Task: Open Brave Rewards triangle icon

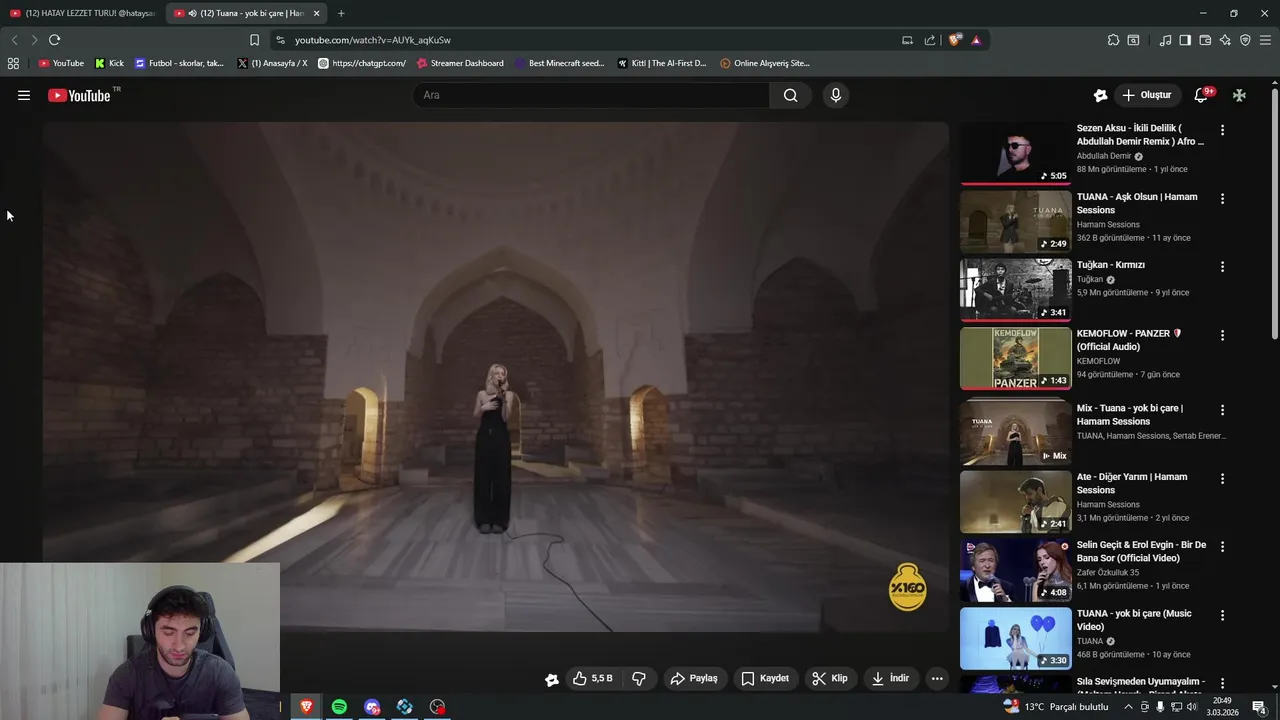Action: 976,40
